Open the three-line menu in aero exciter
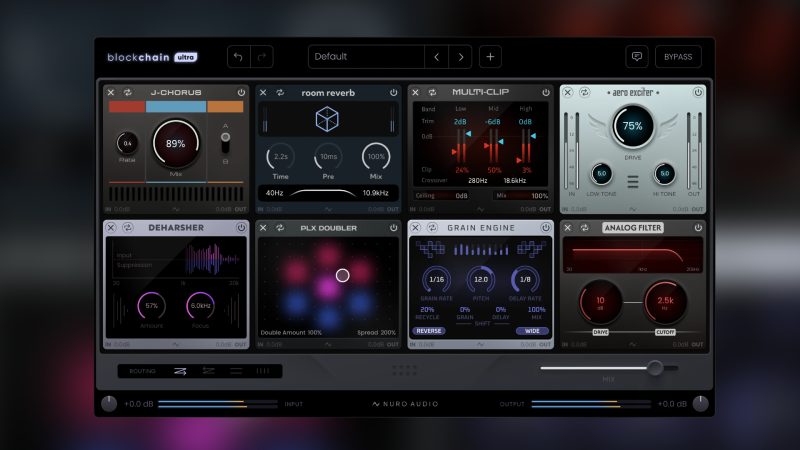Viewport: 800px width, 450px height. [633, 182]
